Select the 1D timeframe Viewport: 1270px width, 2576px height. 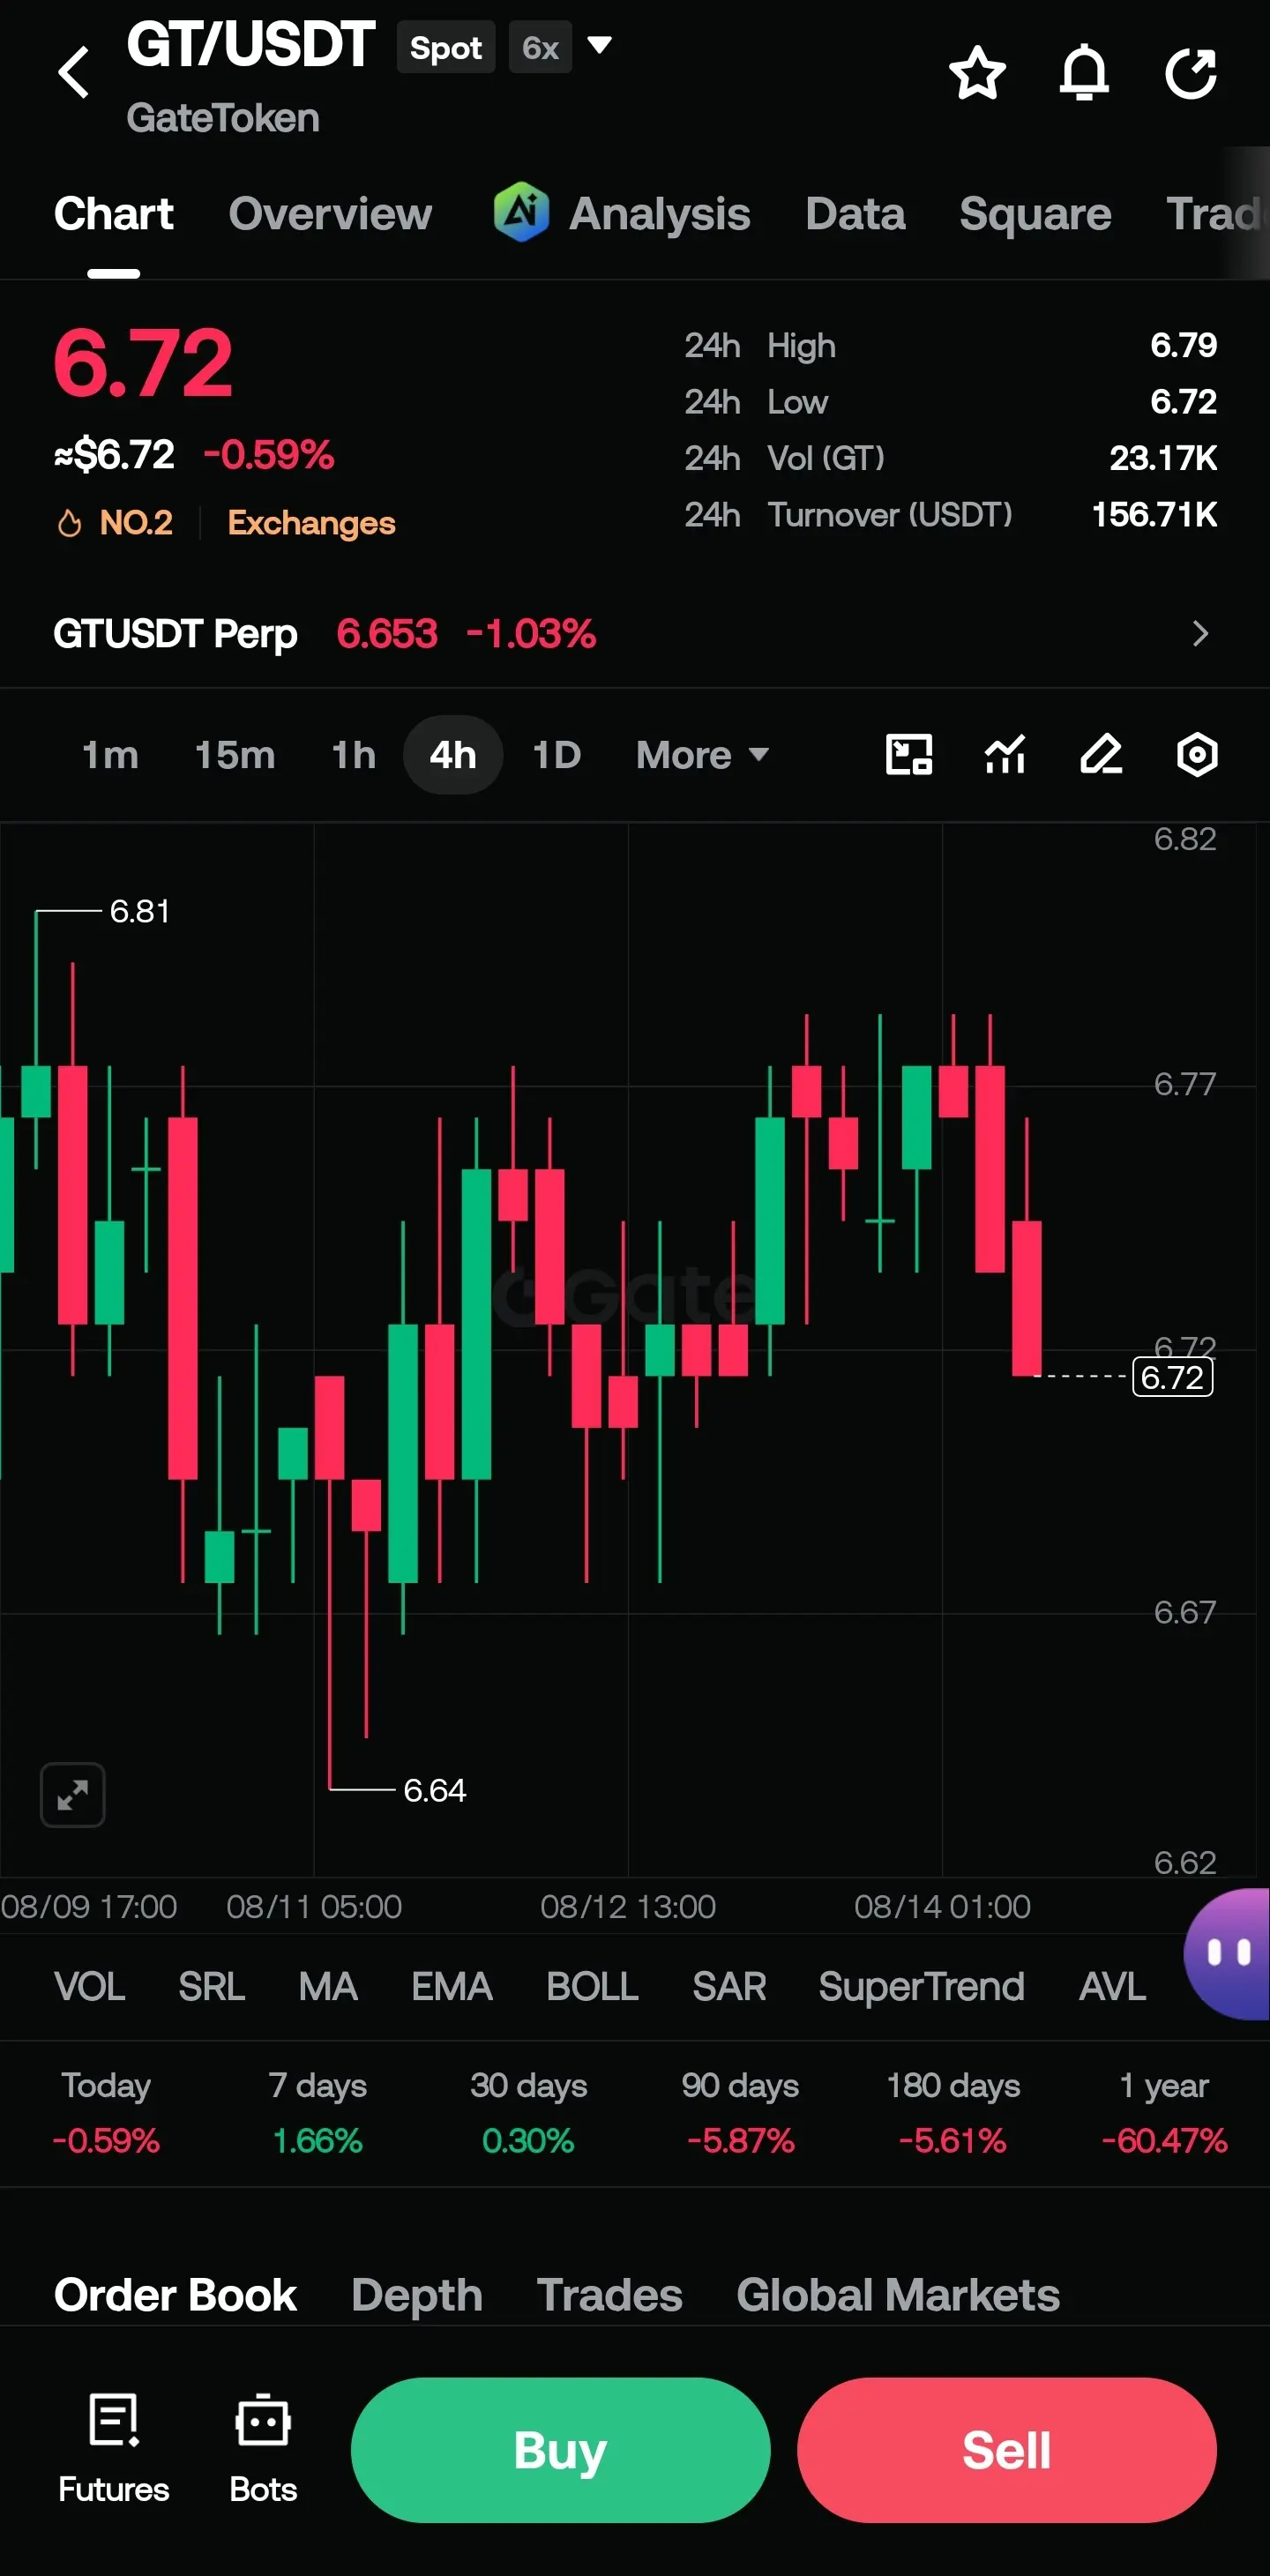coord(557,755)
